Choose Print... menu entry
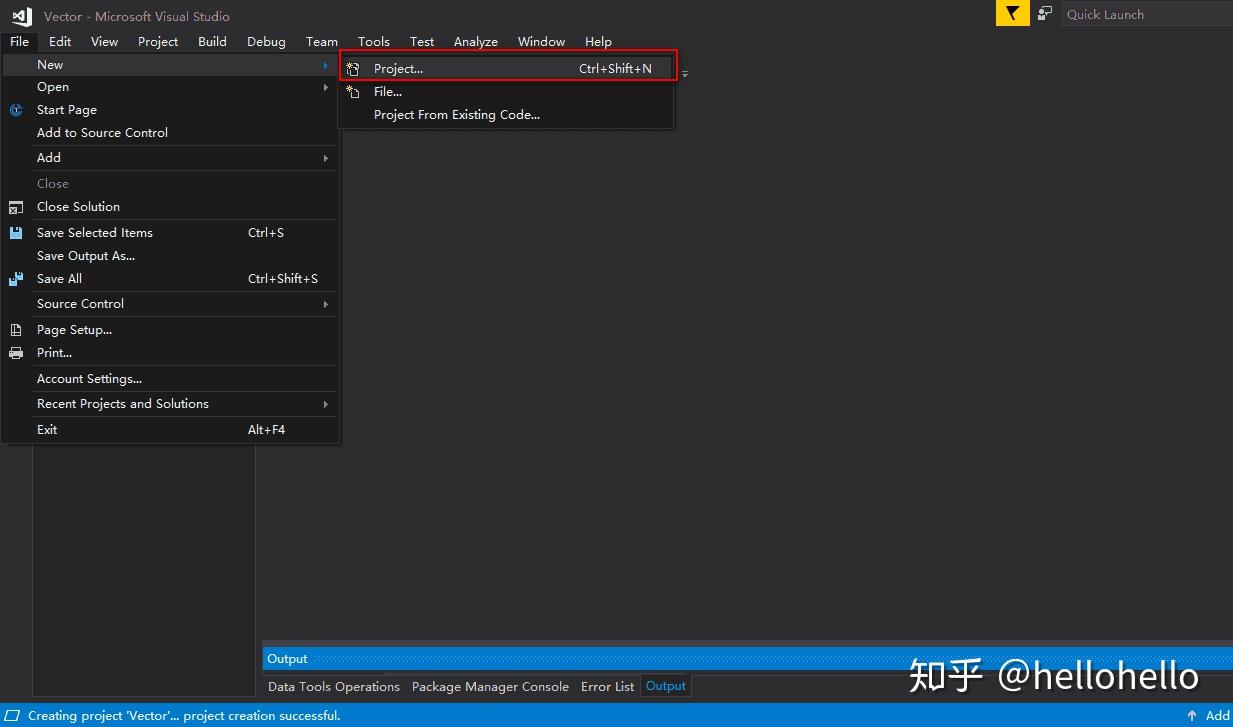Viewport: 1233px width, 727px height. coord(170,353)
